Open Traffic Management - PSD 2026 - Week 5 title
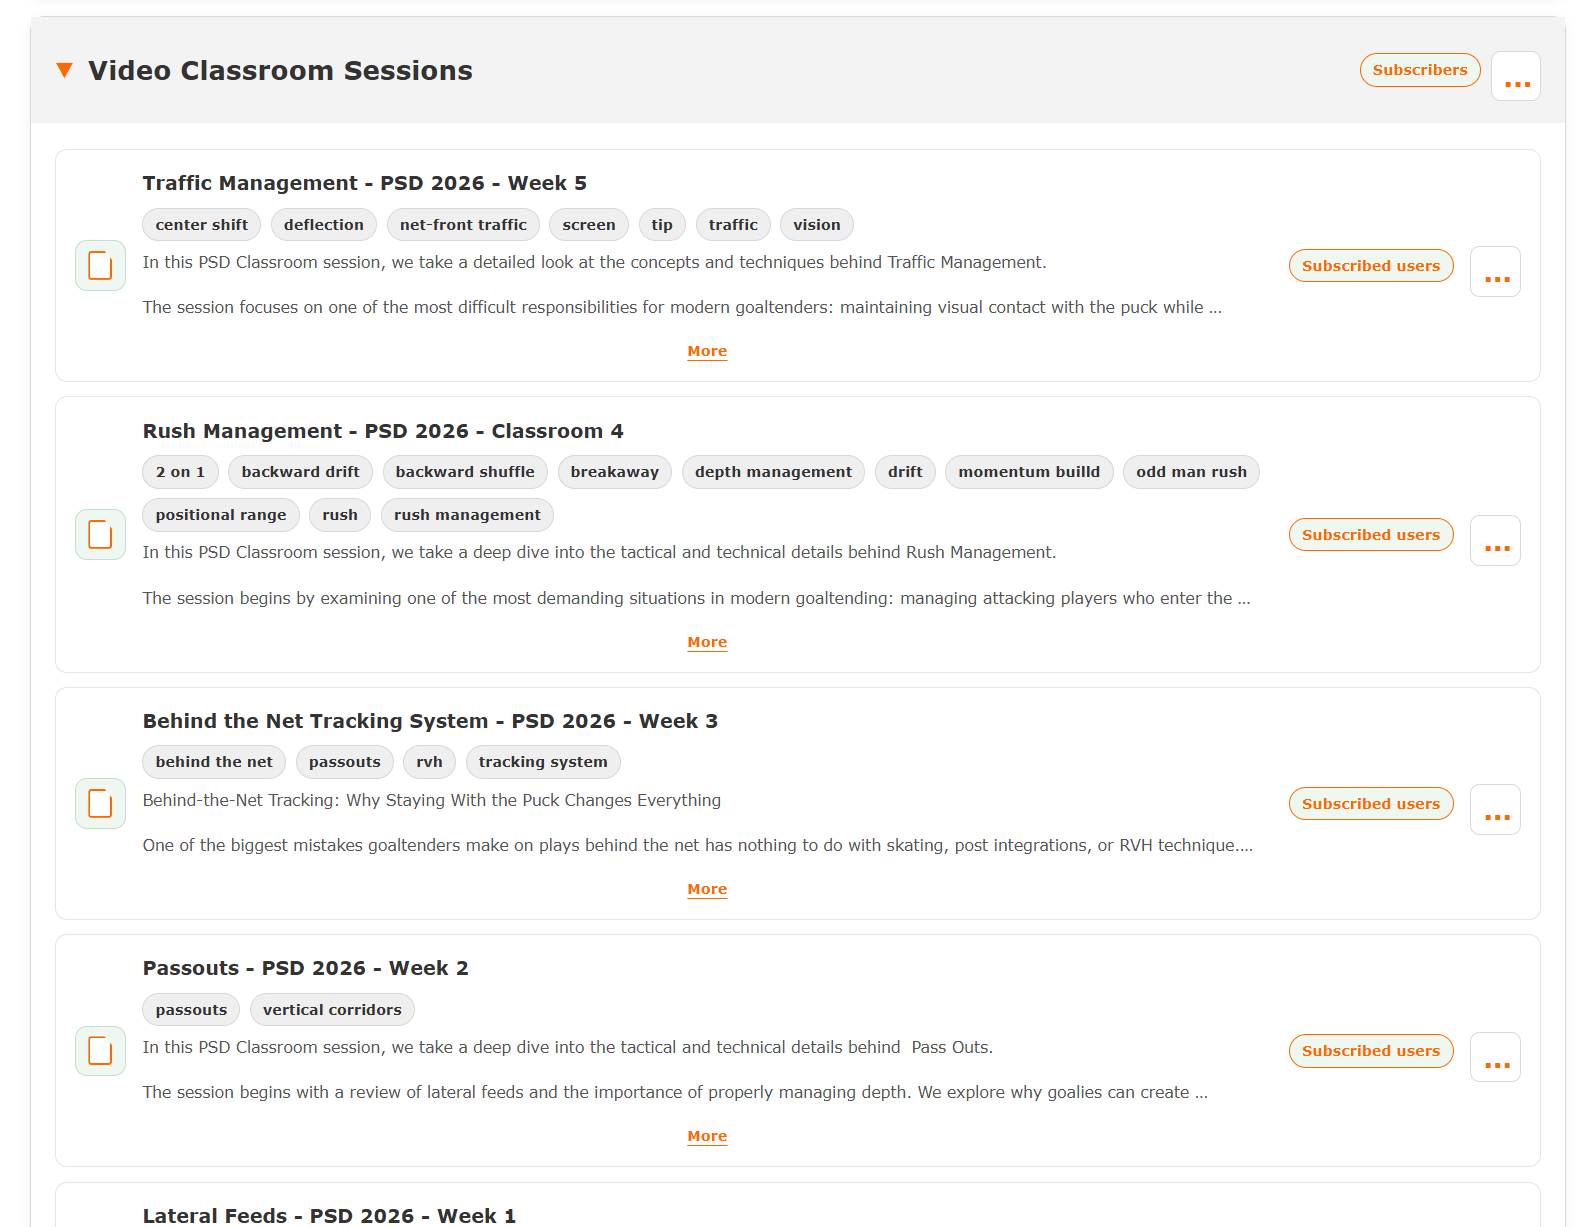Screen dimensions: 1593x1227 tap(364, 183)
